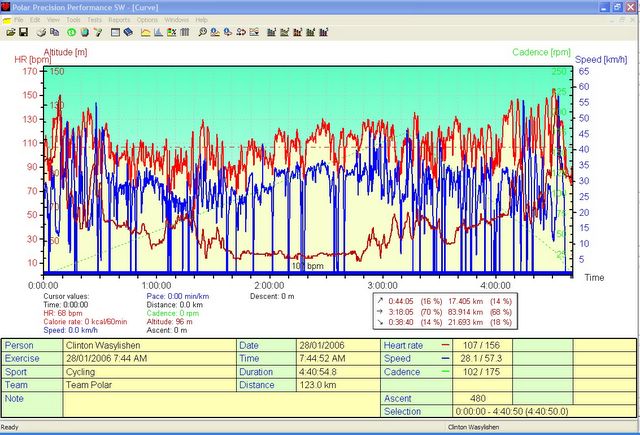Click the 3:00:00 time axis marker
This screenshot has width=640, height=435.
pos(382,285)
